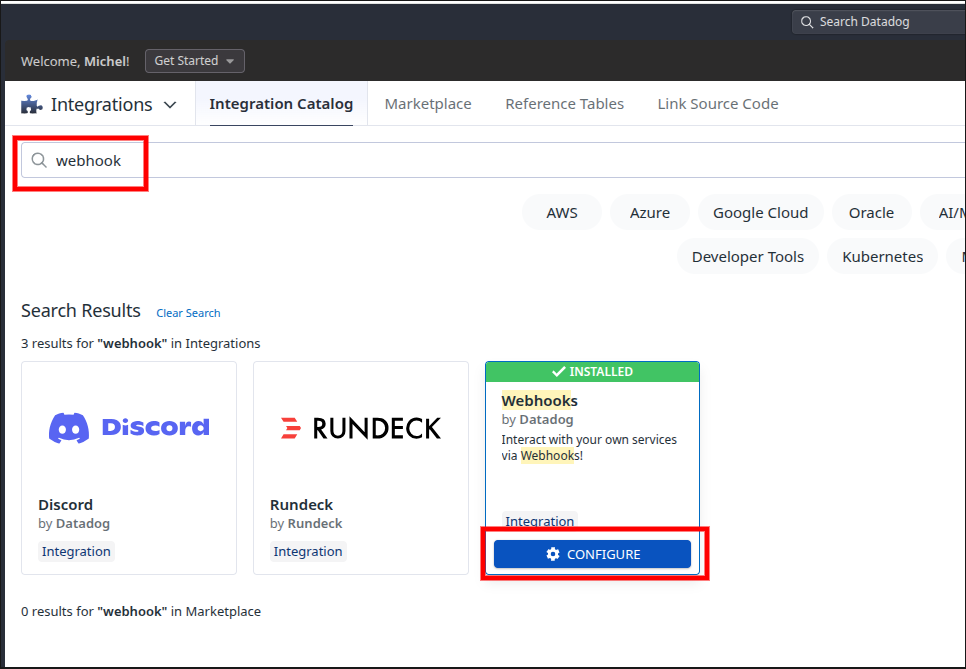The image size is (966, 669).
Task: Click the Discord logo on Discord card
Action: coord(129,428)
